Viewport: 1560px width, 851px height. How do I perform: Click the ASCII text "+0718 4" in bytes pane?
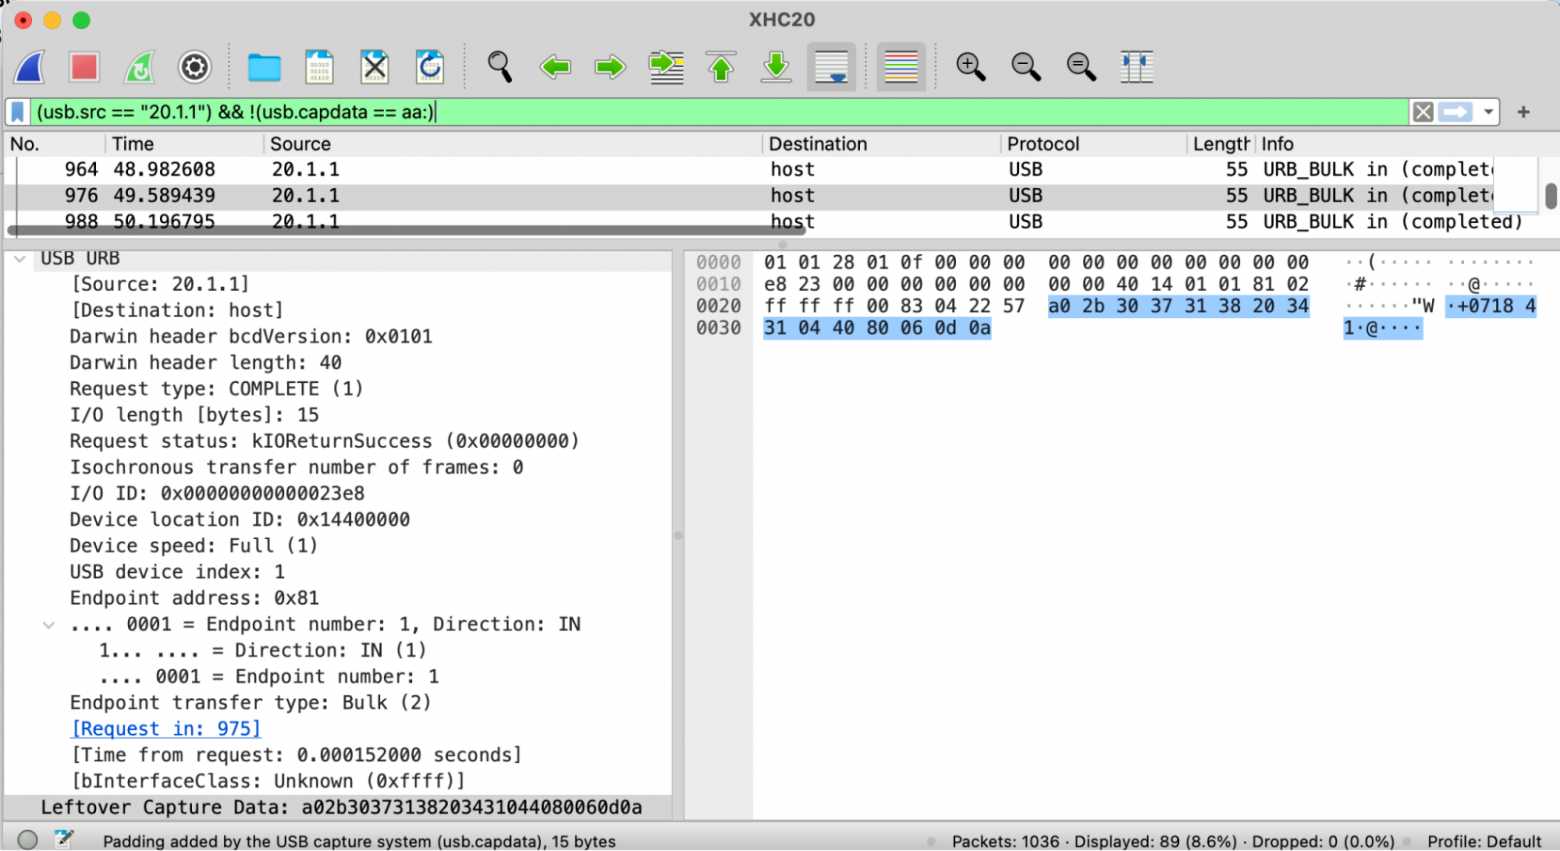click(x=1491, y=306)
